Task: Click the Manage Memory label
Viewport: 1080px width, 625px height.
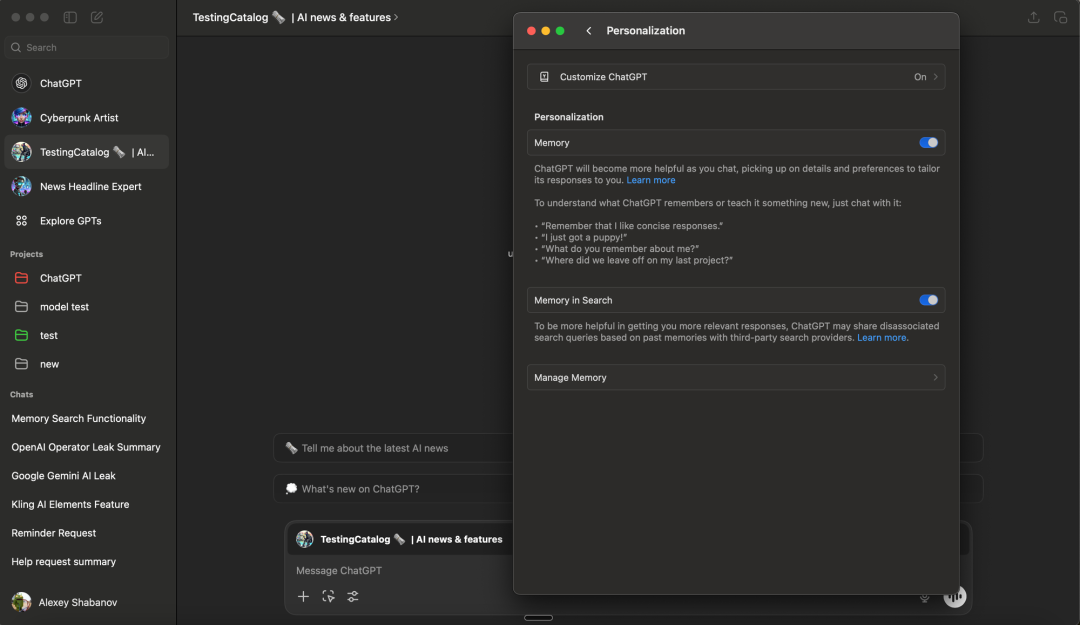Action: click(x=570, y=377)
